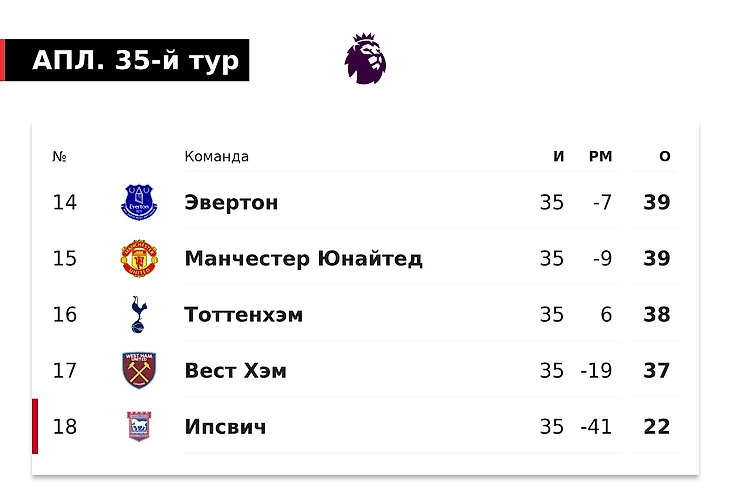Image resolution: width=730 pixels, height=499 pixels.
Task: Sort by the Команда column header
Action: [x=216, y=157]
